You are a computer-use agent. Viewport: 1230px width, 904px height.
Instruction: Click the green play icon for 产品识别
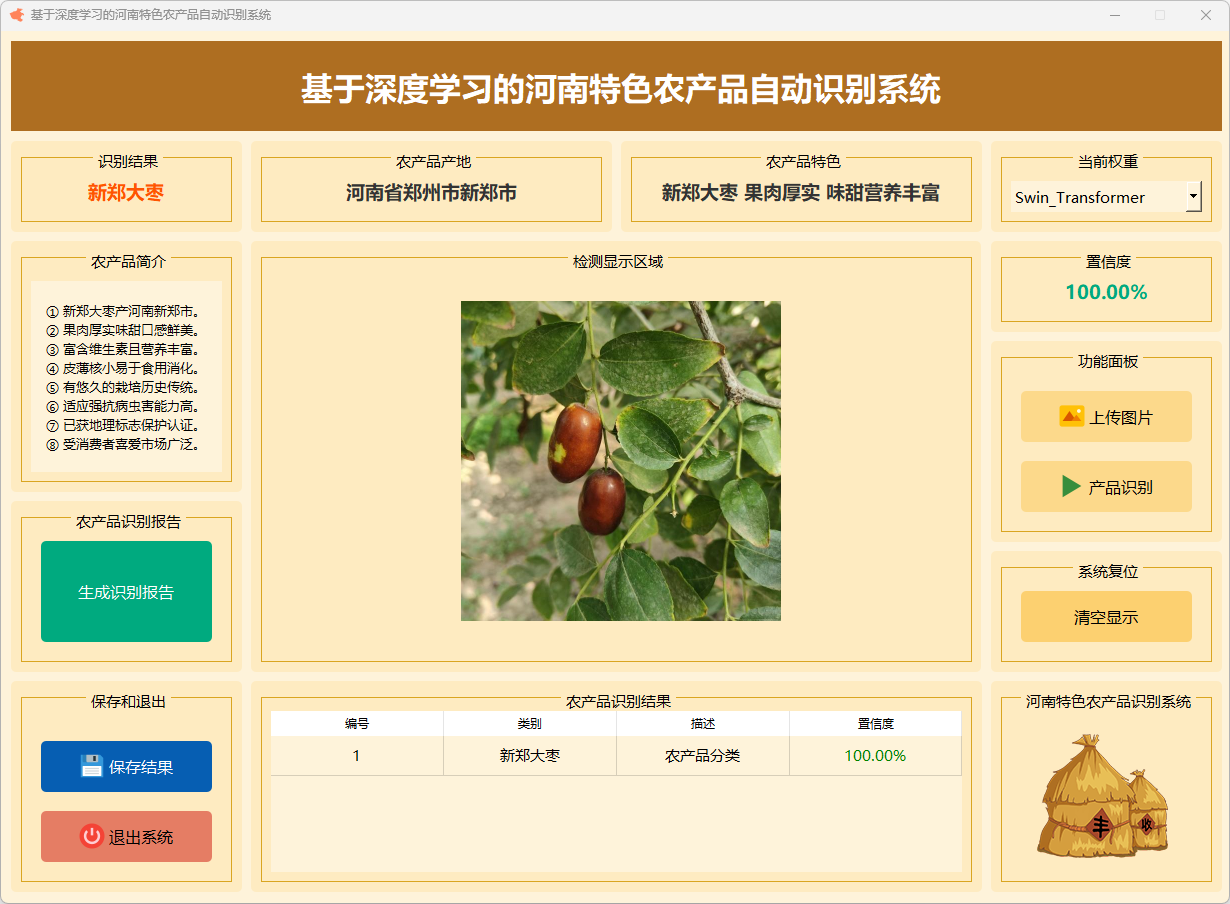1071,487
